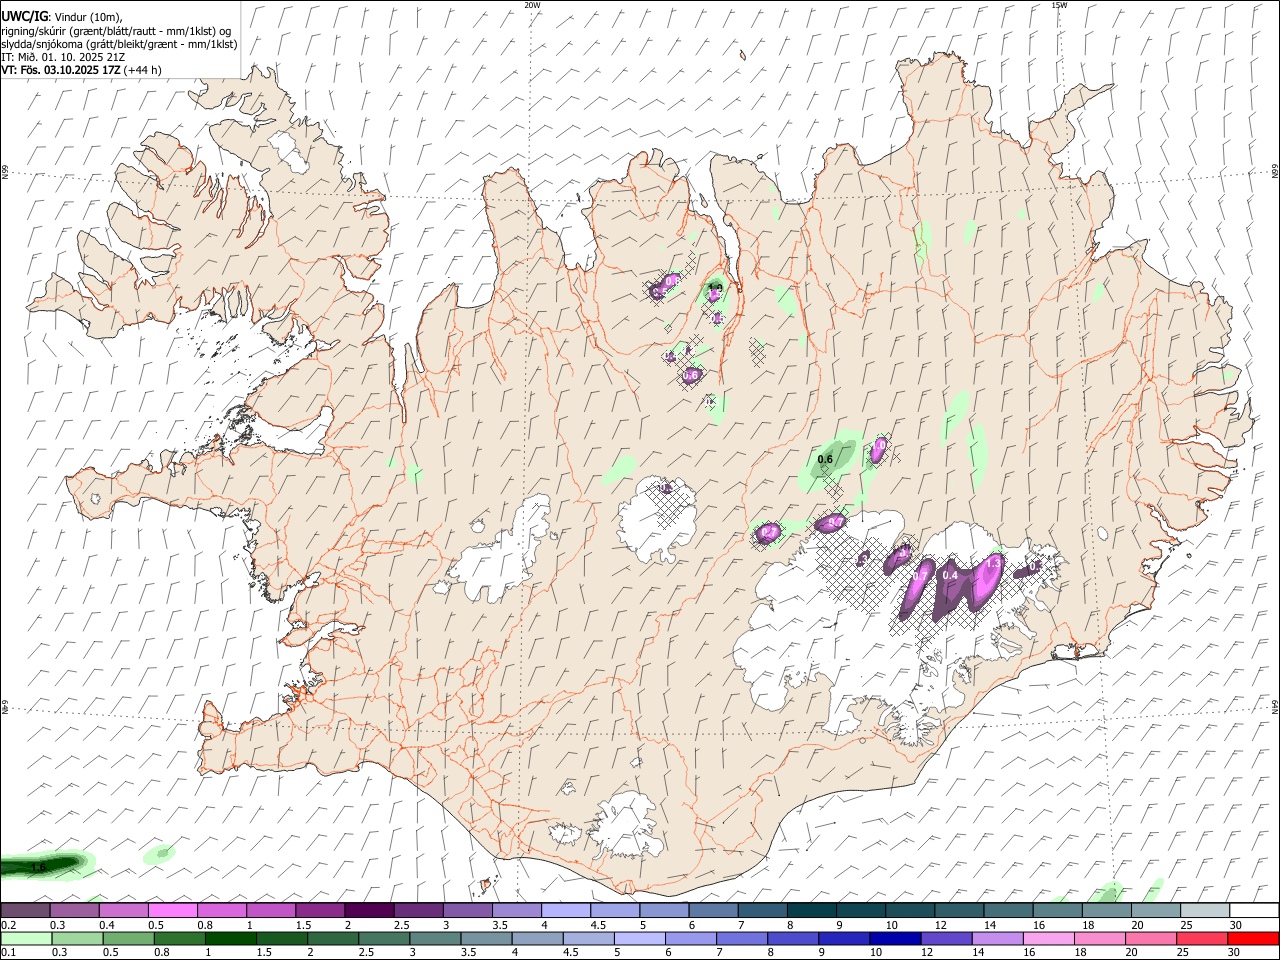This screenshot has width=1280, height=960.
Task: Select the 'rigning/skúrir' legend description line
Action: (116, 31)
